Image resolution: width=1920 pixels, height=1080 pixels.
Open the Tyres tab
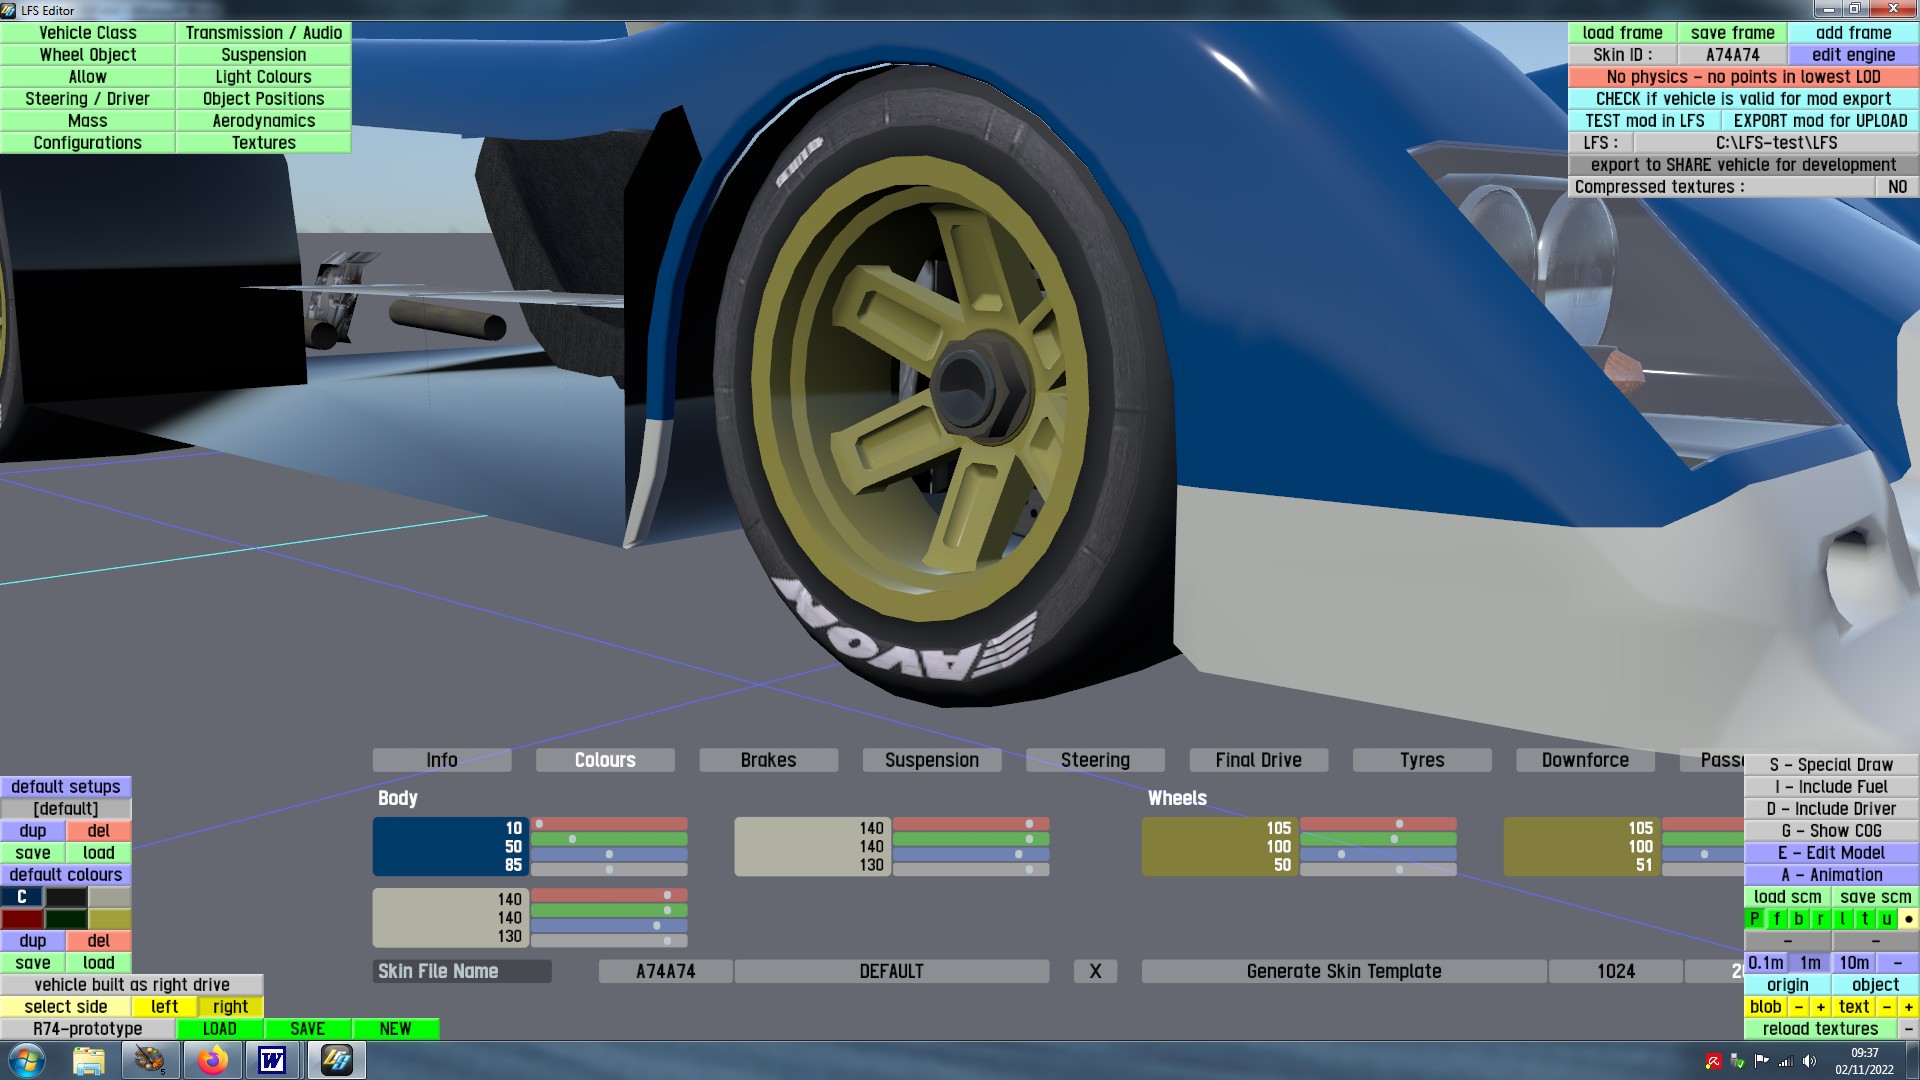pyautogui.click(x=1421, y=760)
